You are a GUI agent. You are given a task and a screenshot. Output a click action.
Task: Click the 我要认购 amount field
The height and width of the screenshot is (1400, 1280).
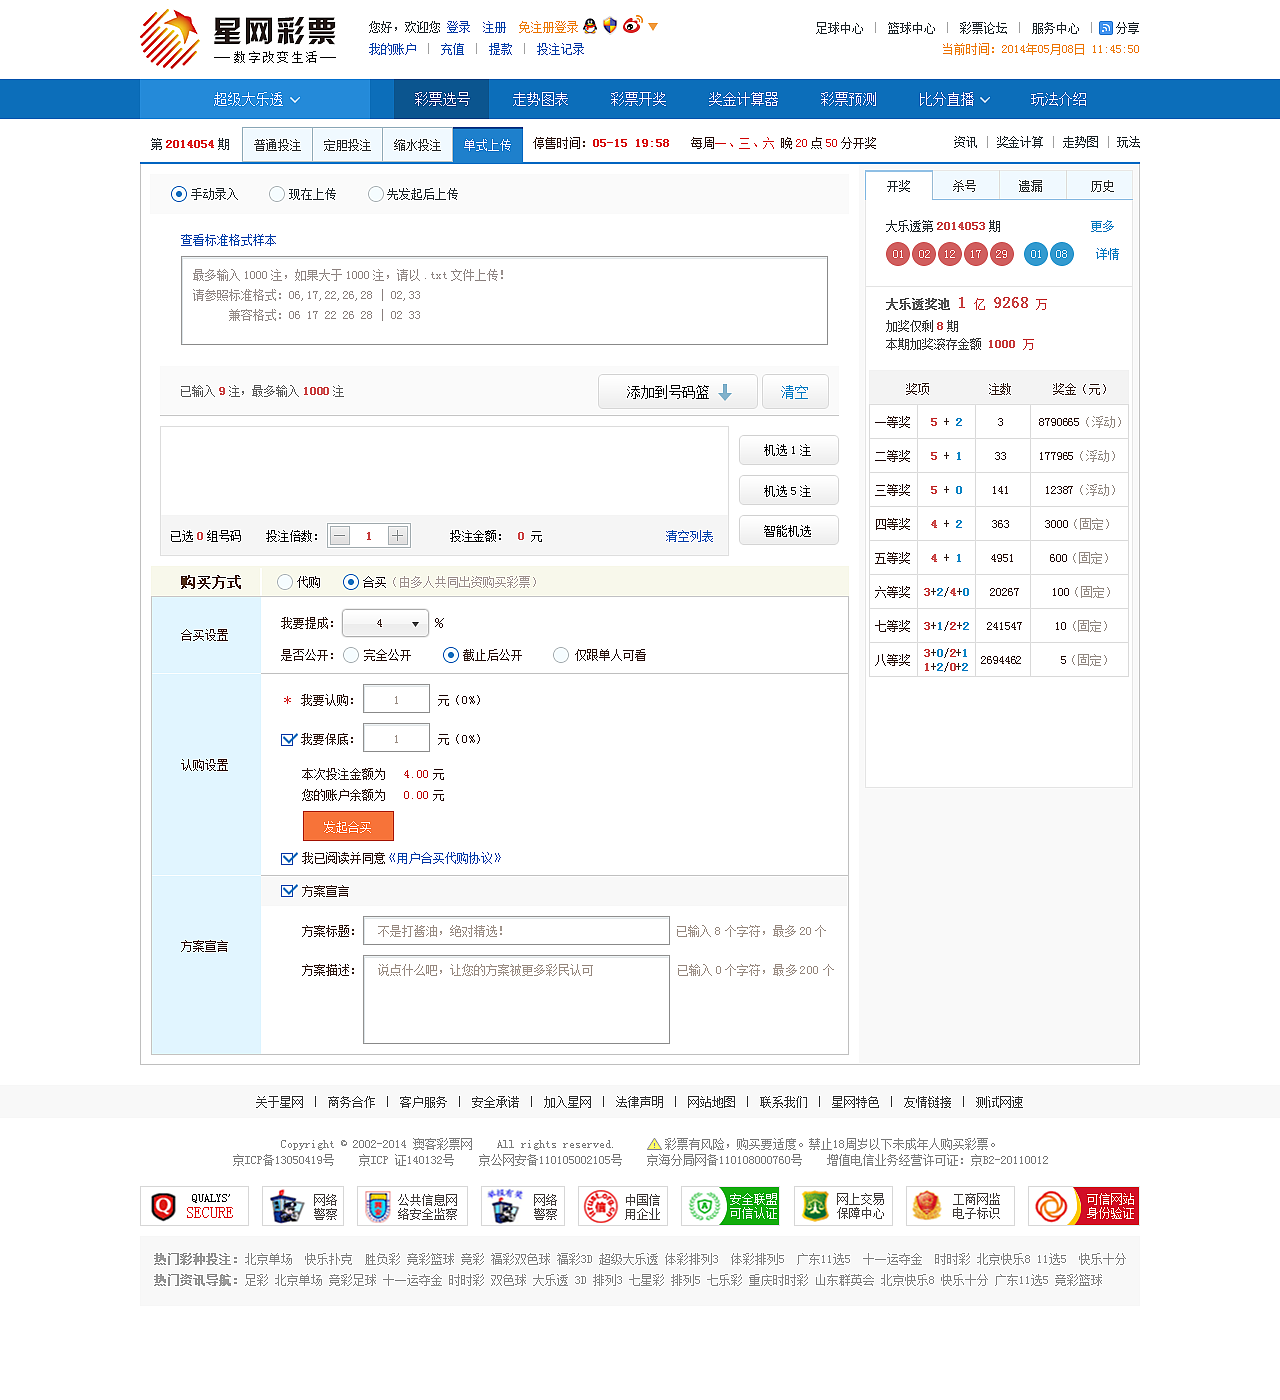396,700
